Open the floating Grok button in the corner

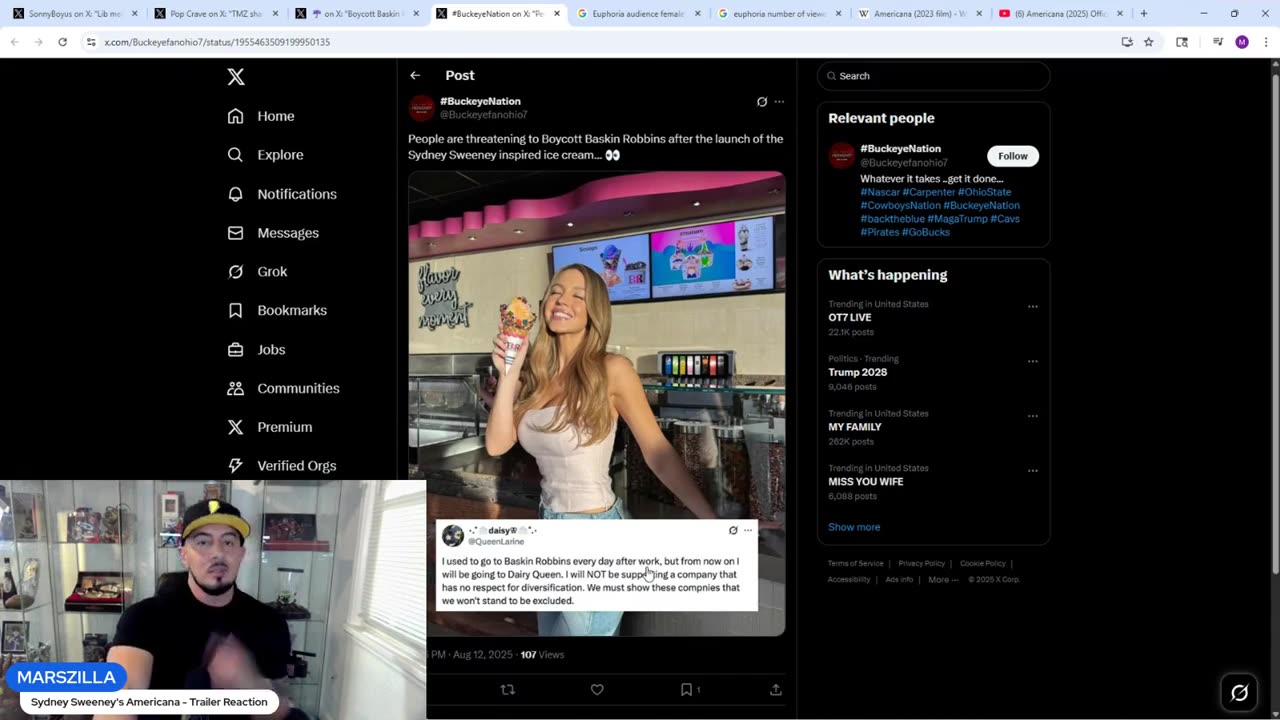click(1239, 693)
